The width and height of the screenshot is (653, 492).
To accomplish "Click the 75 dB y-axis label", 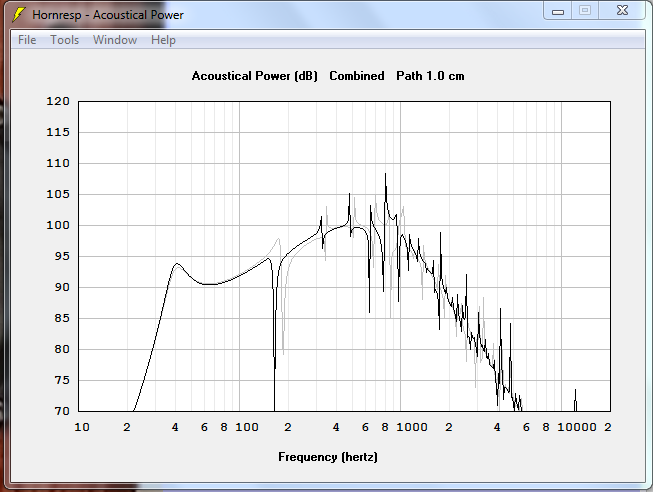I will click(62, 380).
